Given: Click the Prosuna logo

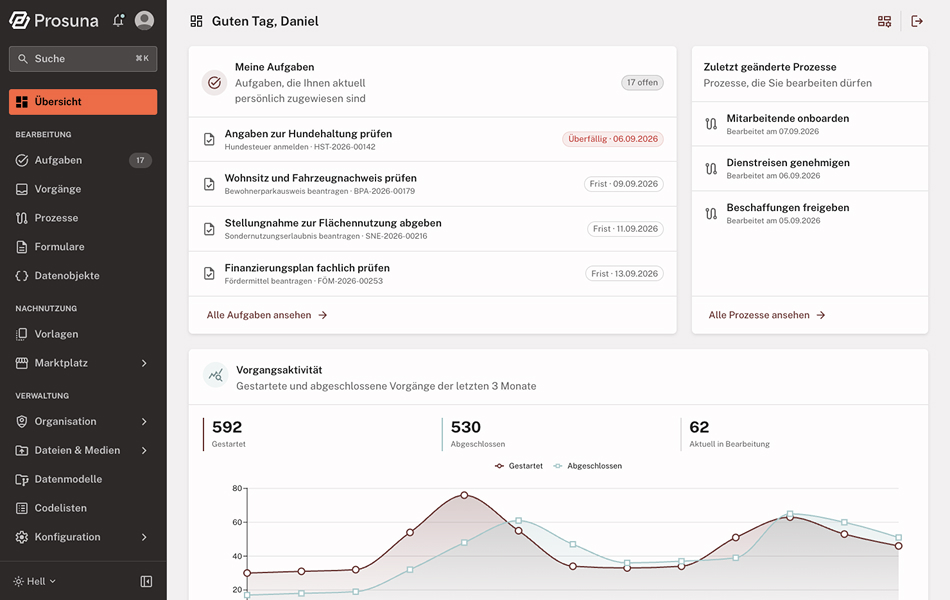Looking at the screenshot, I should (x=54, y=21).
